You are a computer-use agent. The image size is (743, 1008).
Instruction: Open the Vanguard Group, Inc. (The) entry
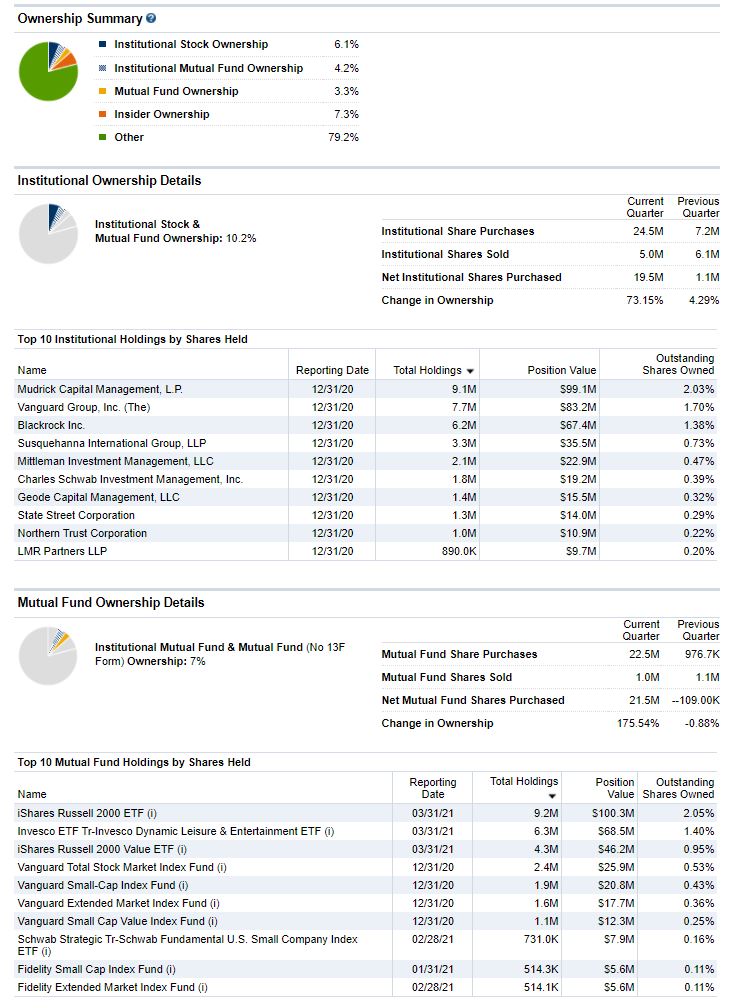tap(83, 407)
